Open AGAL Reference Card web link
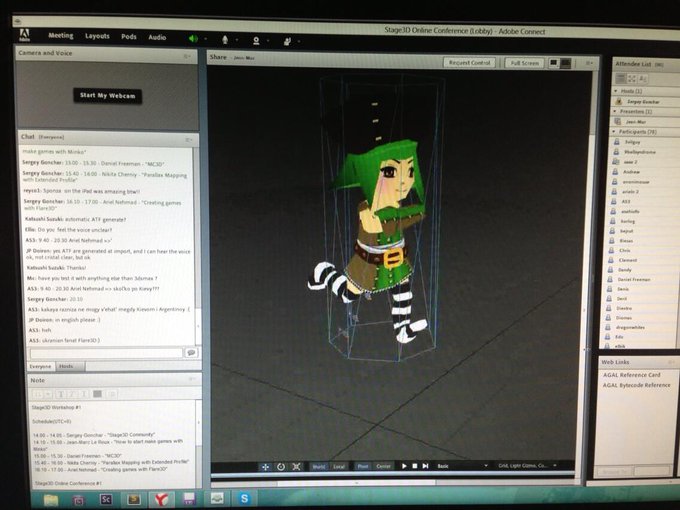The height and width of the screenshot is (510, 680). 631,375
